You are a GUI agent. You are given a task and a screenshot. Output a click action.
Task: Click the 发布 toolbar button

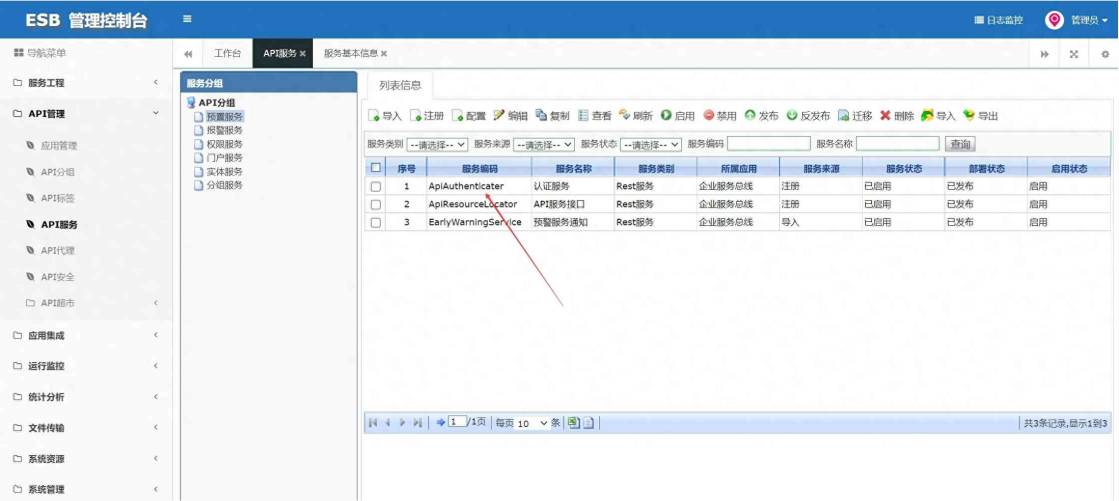[761, 116]
